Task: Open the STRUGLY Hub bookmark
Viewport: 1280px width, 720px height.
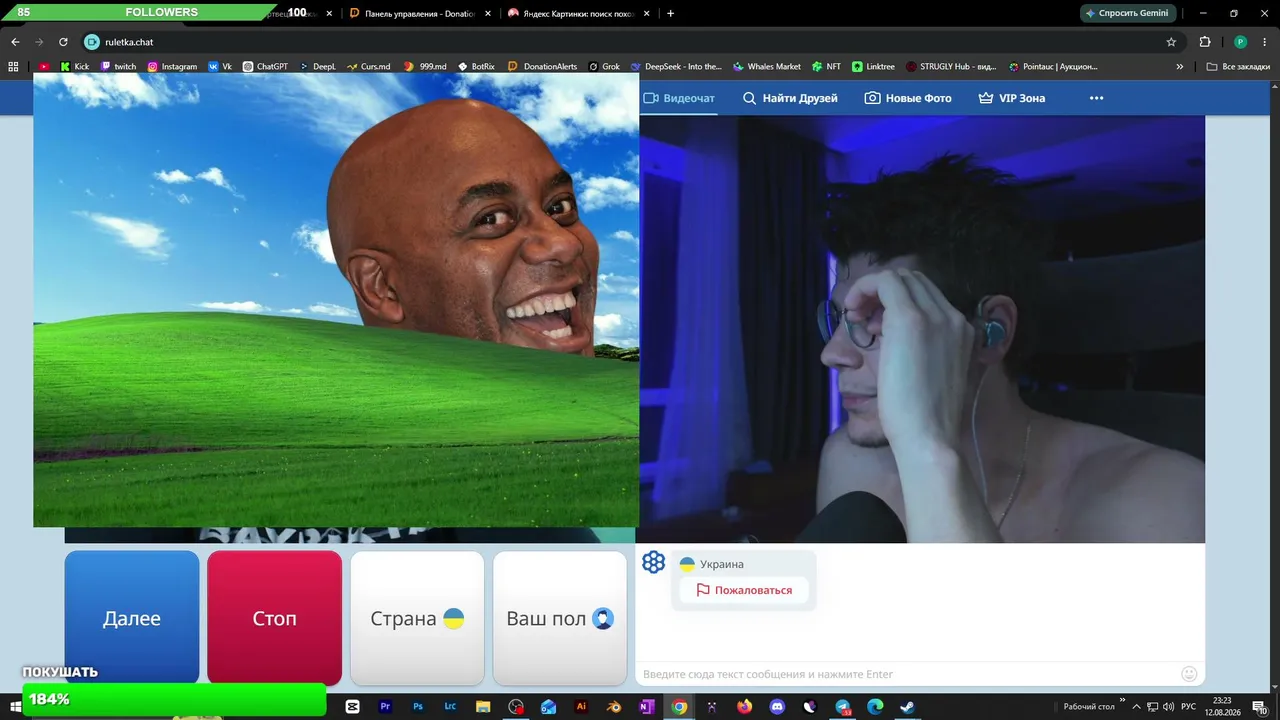Action: (951, 66)
